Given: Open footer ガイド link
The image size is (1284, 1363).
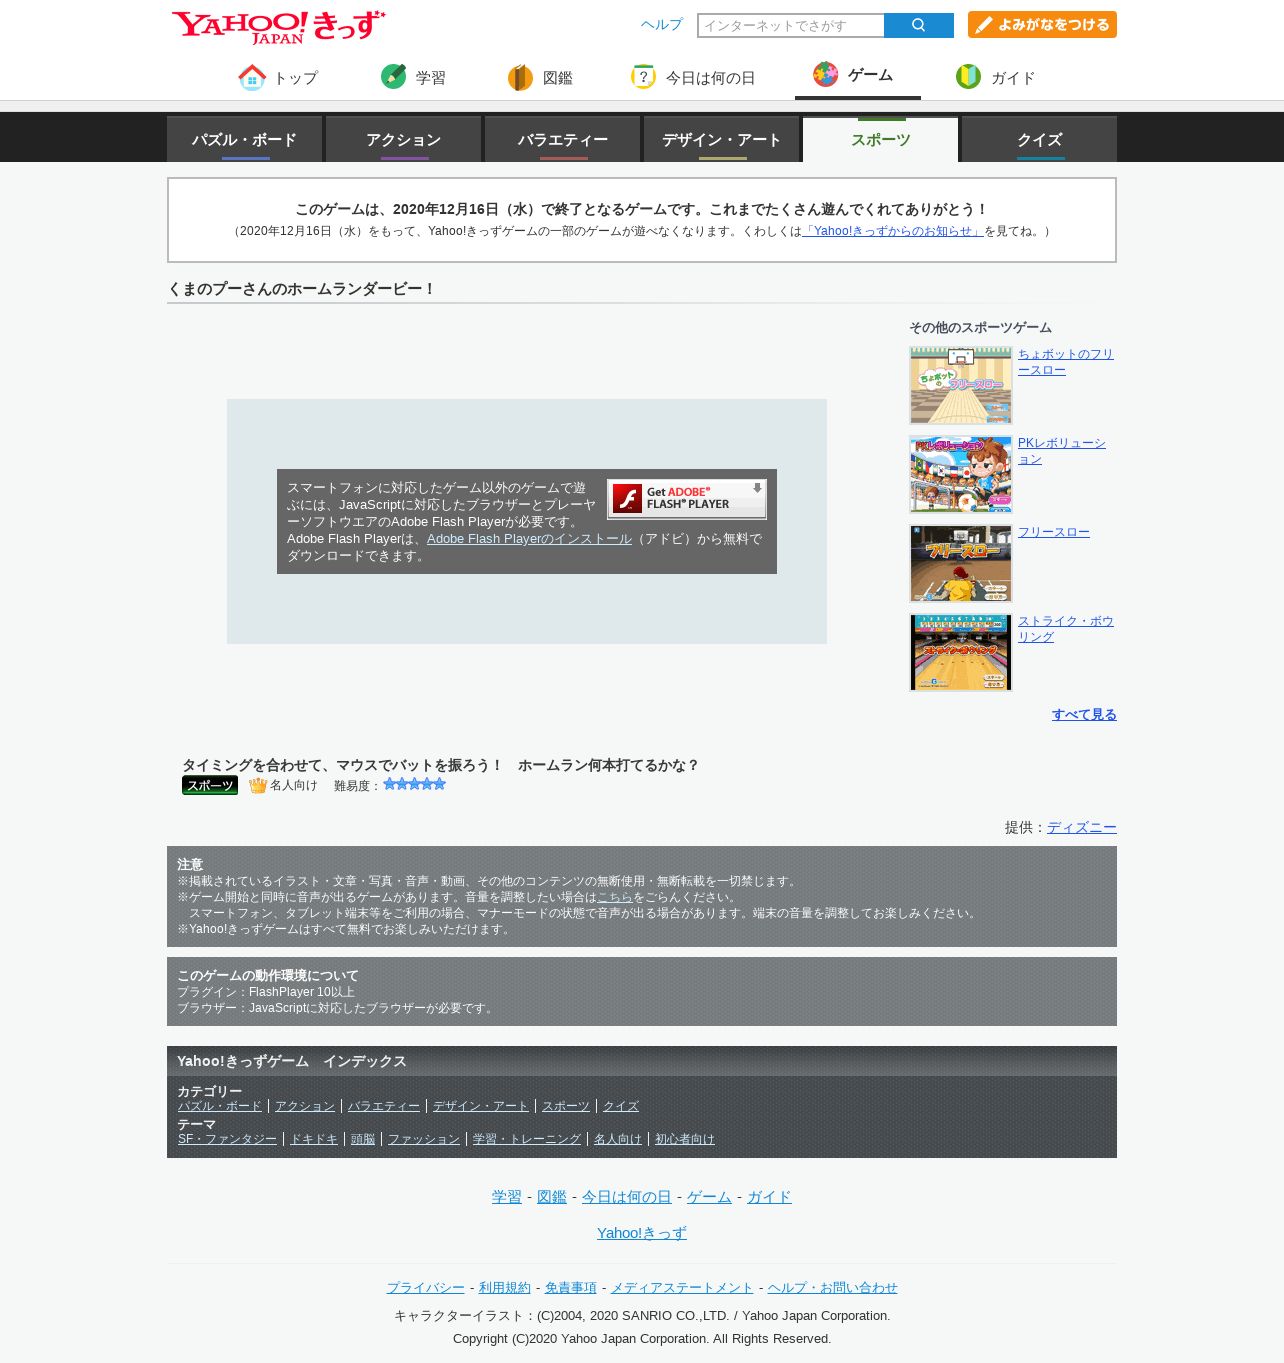Looking at the screenshot, I should pos(769,1197).
